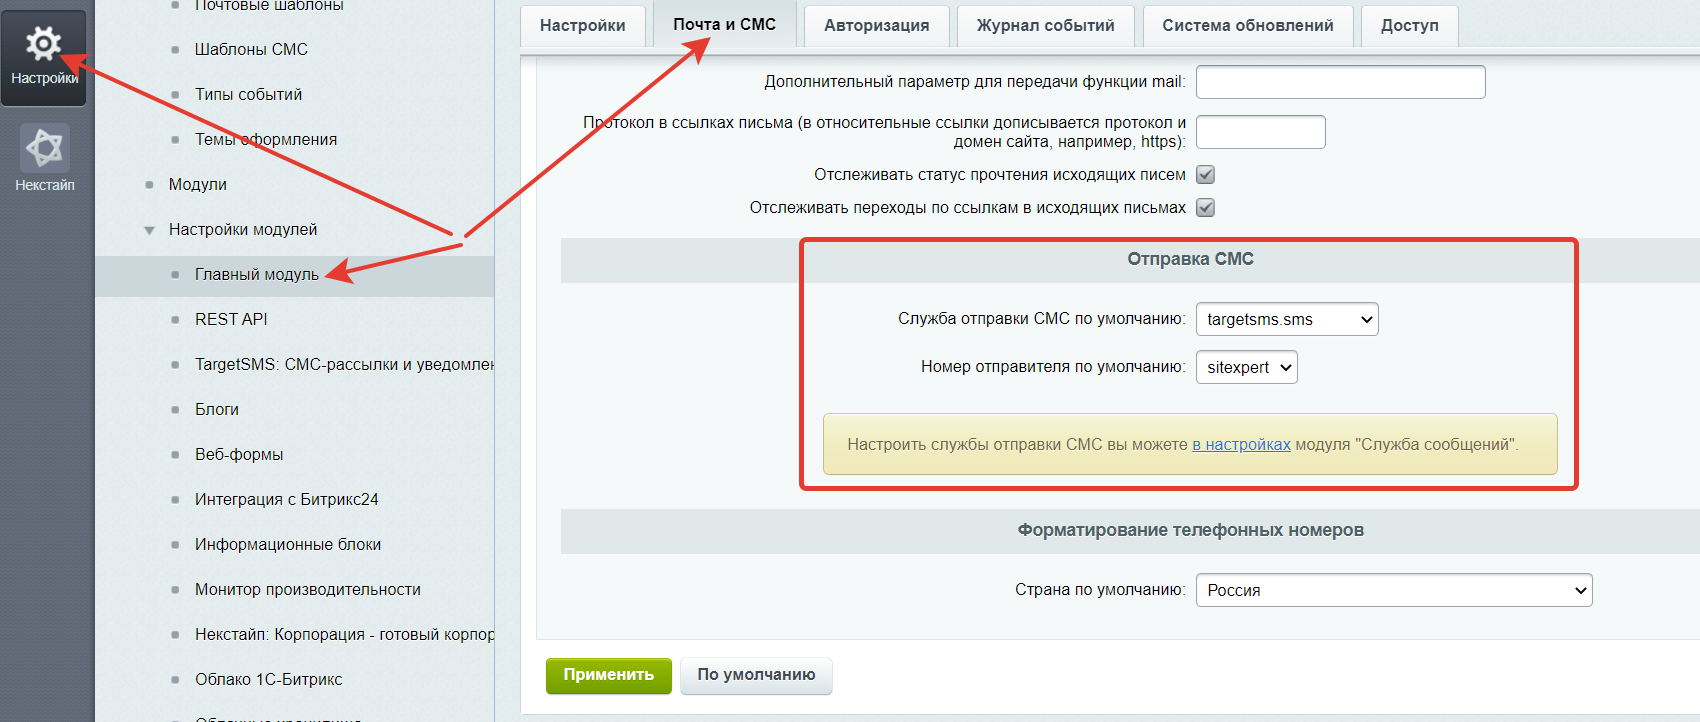Click the green Применить button
Screen dimensions: 1700x722
609,675
